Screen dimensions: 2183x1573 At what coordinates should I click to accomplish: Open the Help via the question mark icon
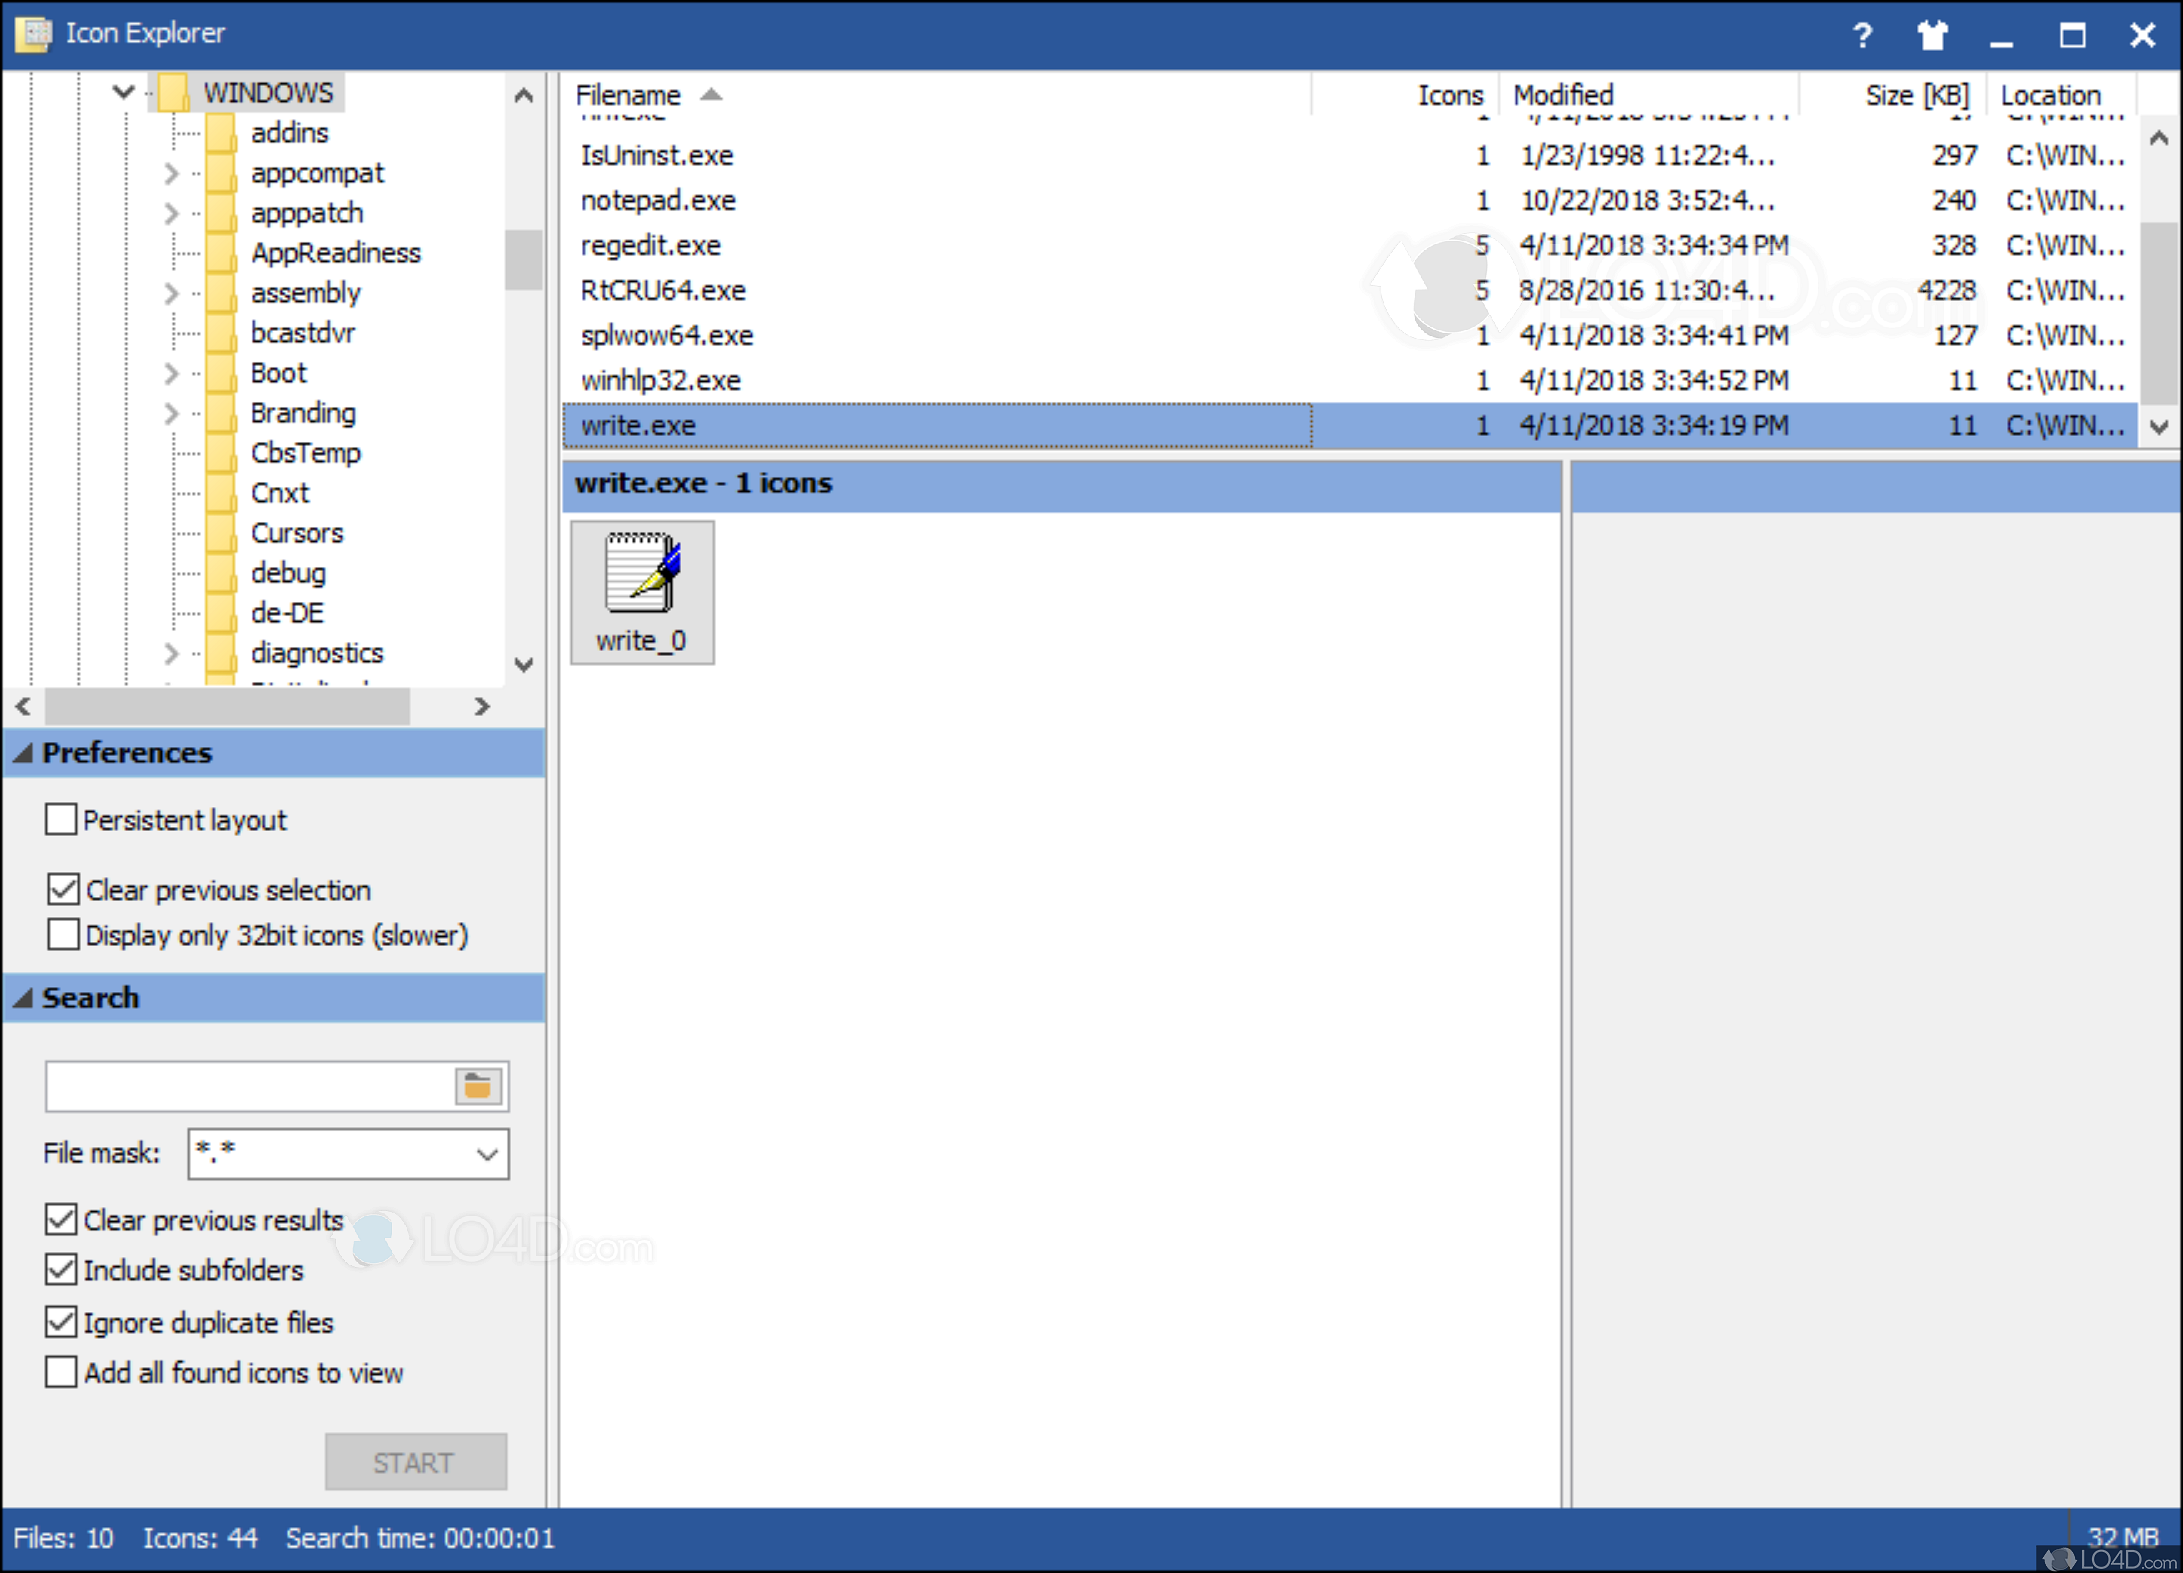click(x=1862, y=34)
